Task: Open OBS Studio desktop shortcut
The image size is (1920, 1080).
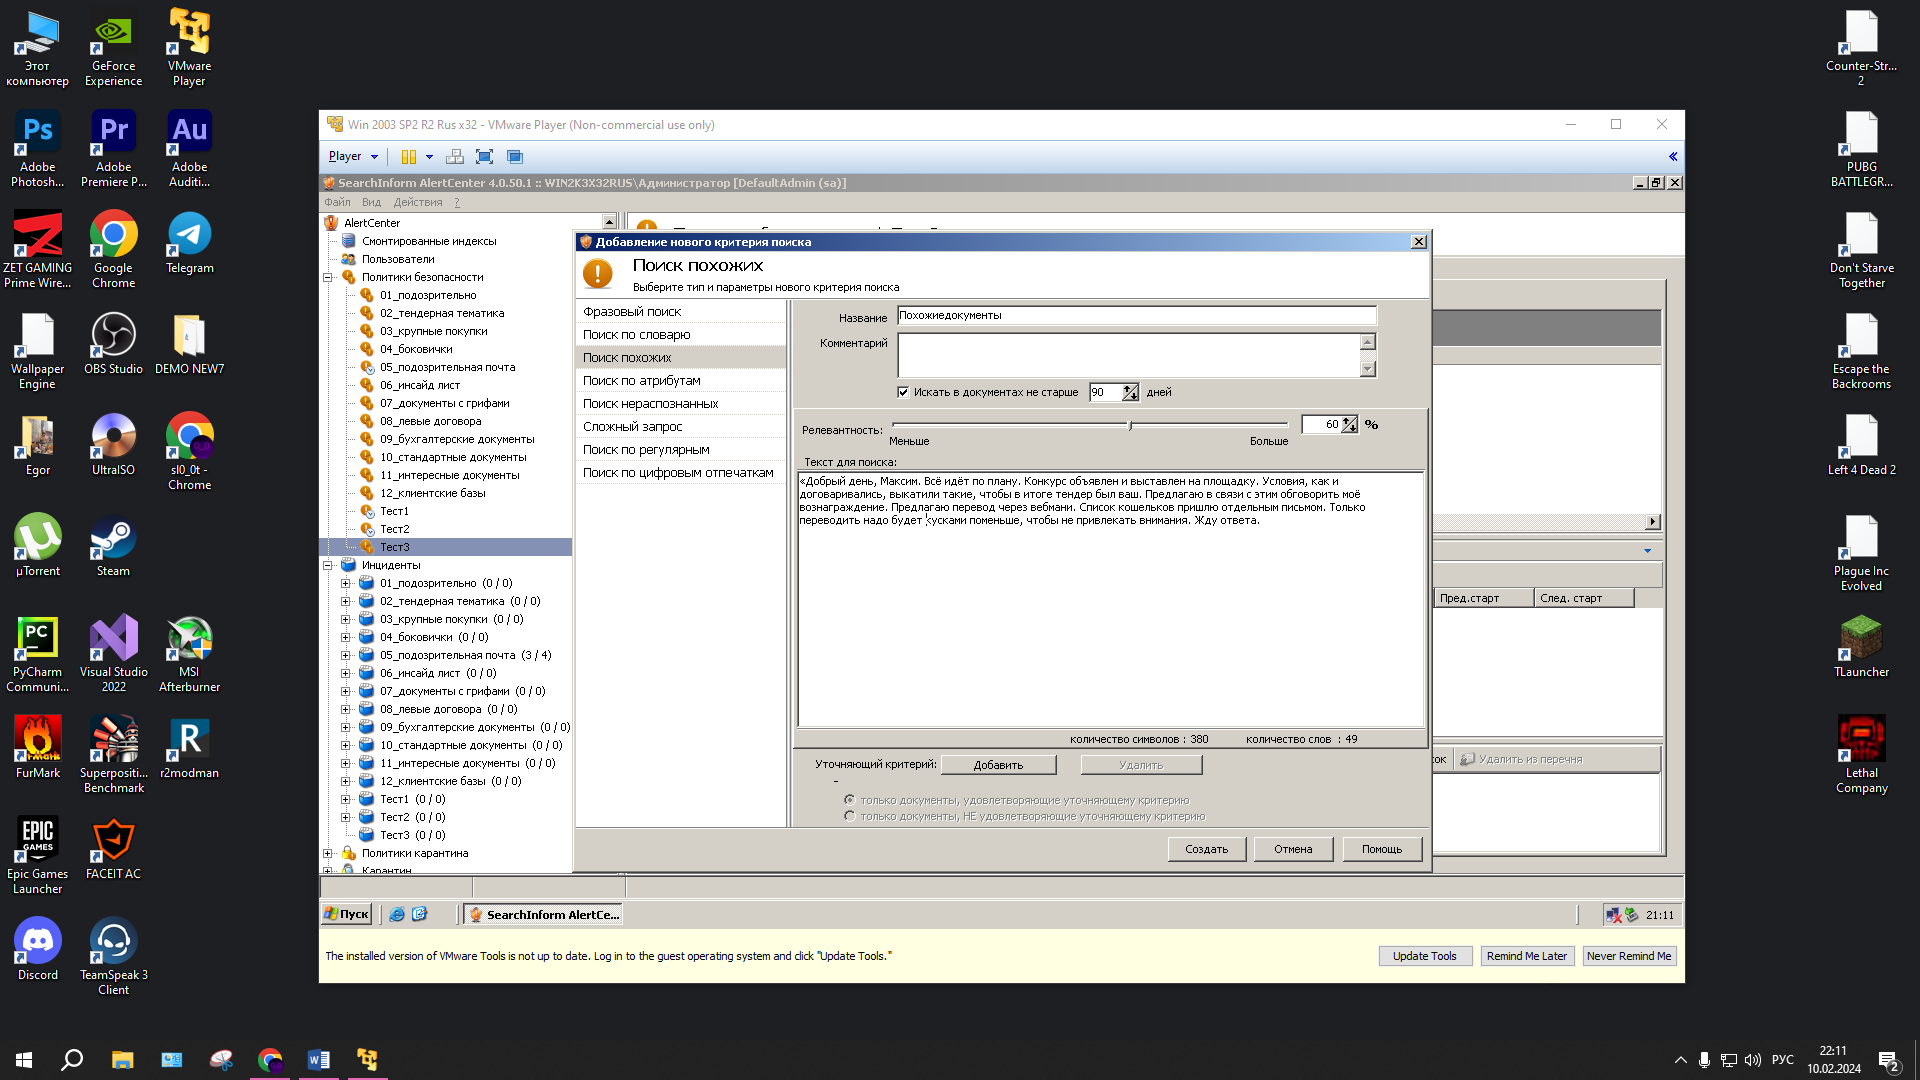Action: tap(113, 344)
